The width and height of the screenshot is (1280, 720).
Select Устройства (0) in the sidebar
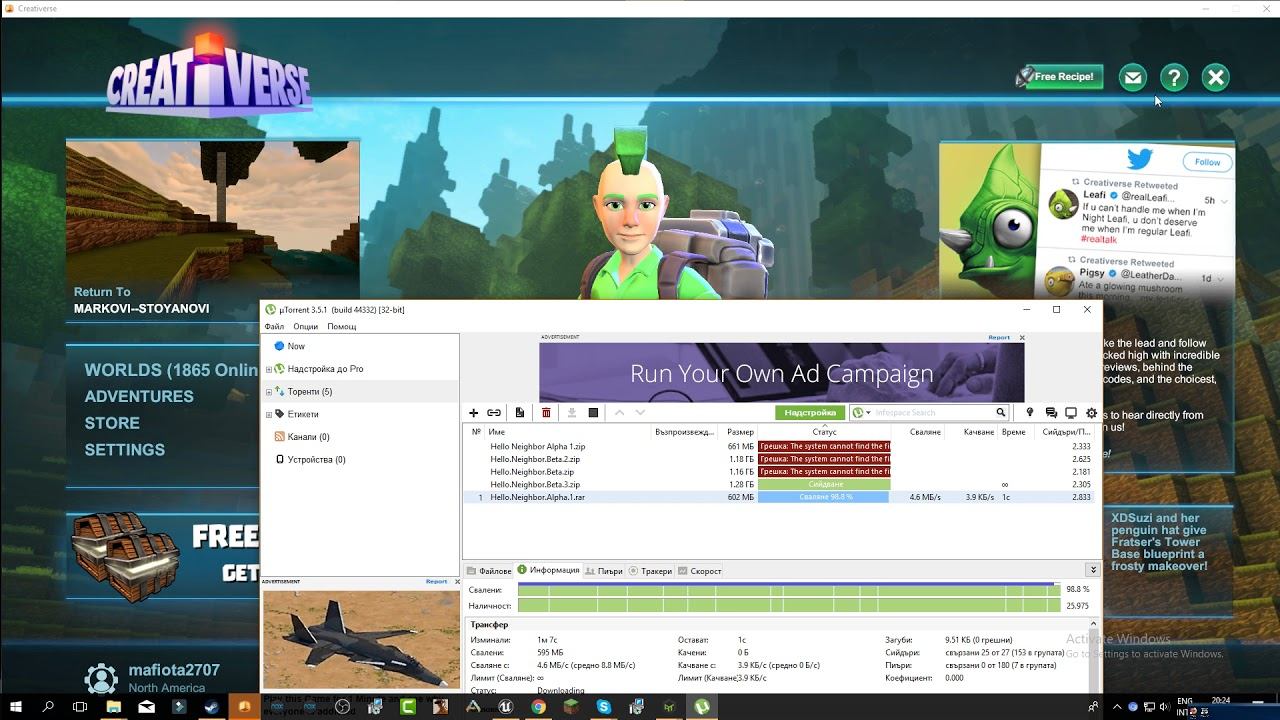coord(316,460)
